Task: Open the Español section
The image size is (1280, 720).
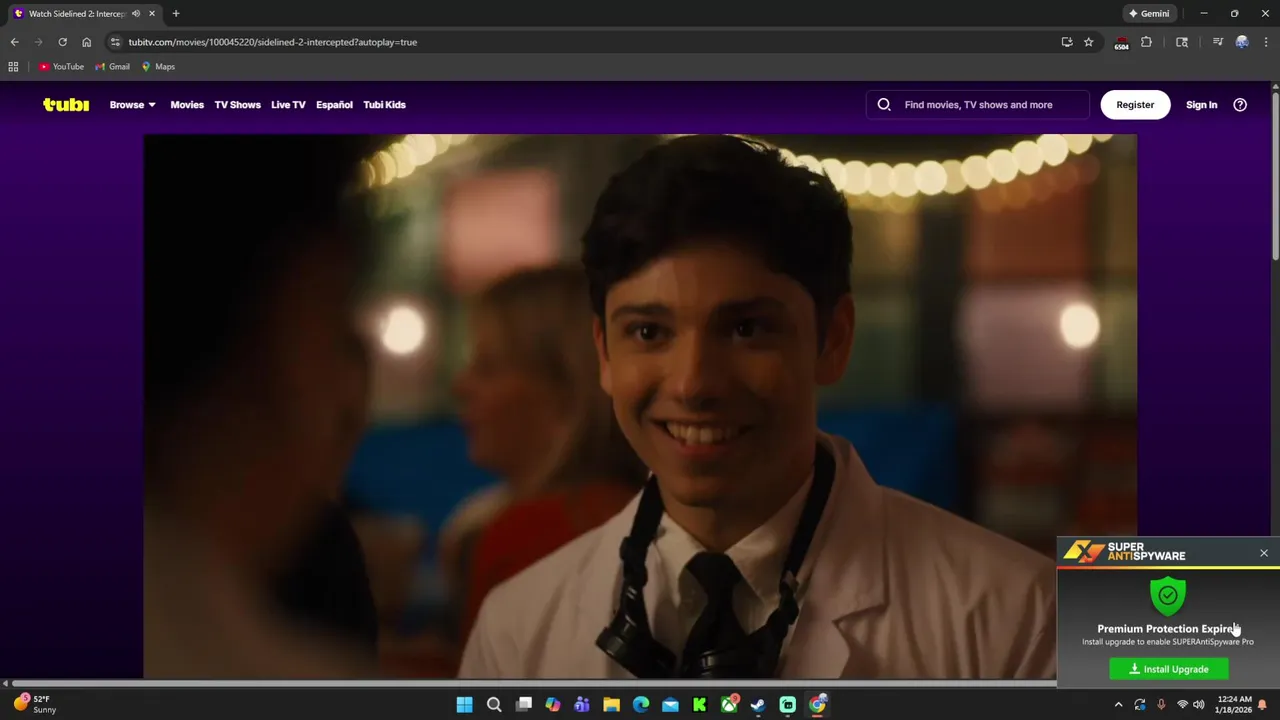Action: pyautogui.click(x=334, y=105)
